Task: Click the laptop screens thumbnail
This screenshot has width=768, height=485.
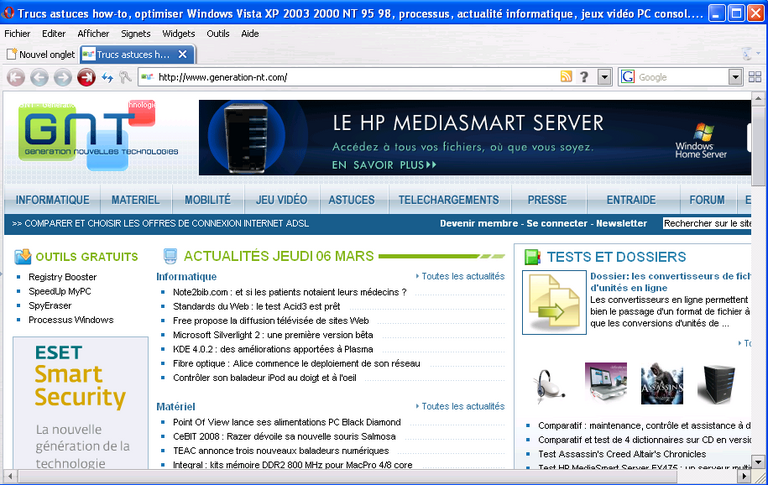Action: pos(606,382)
